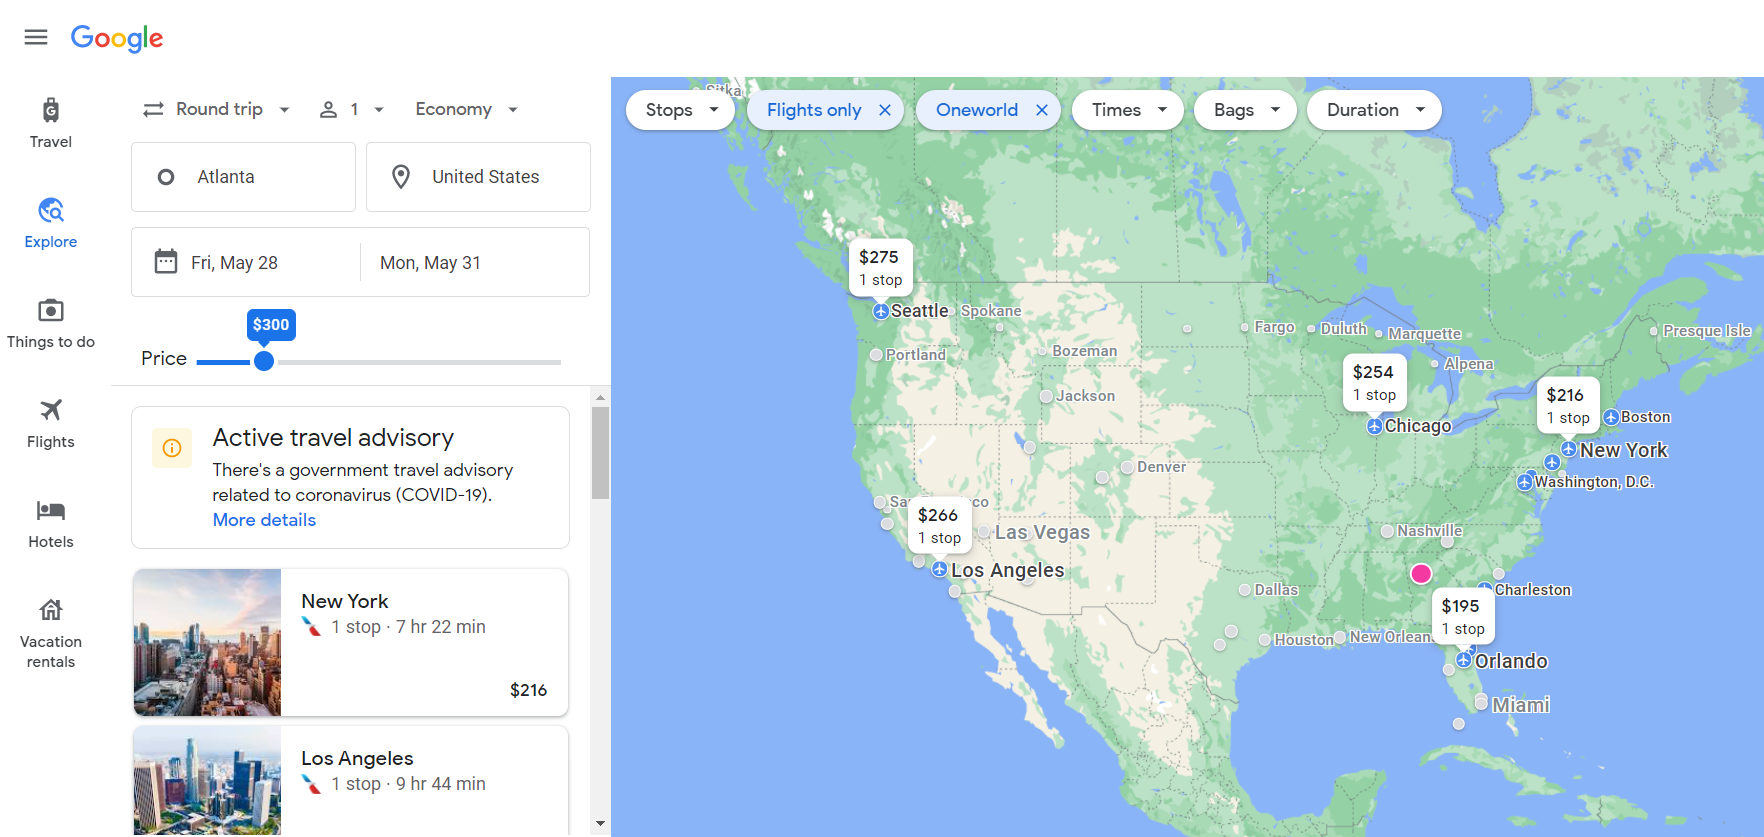Remove the Flights only filter
The height and width of the screenshot is (837, 1764).
click(885, 110)
